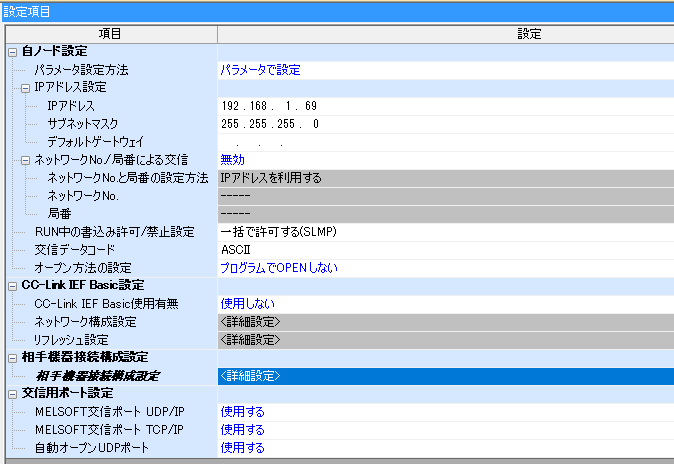
Task: Click the 項目 column header
Action: click(110, 34)
